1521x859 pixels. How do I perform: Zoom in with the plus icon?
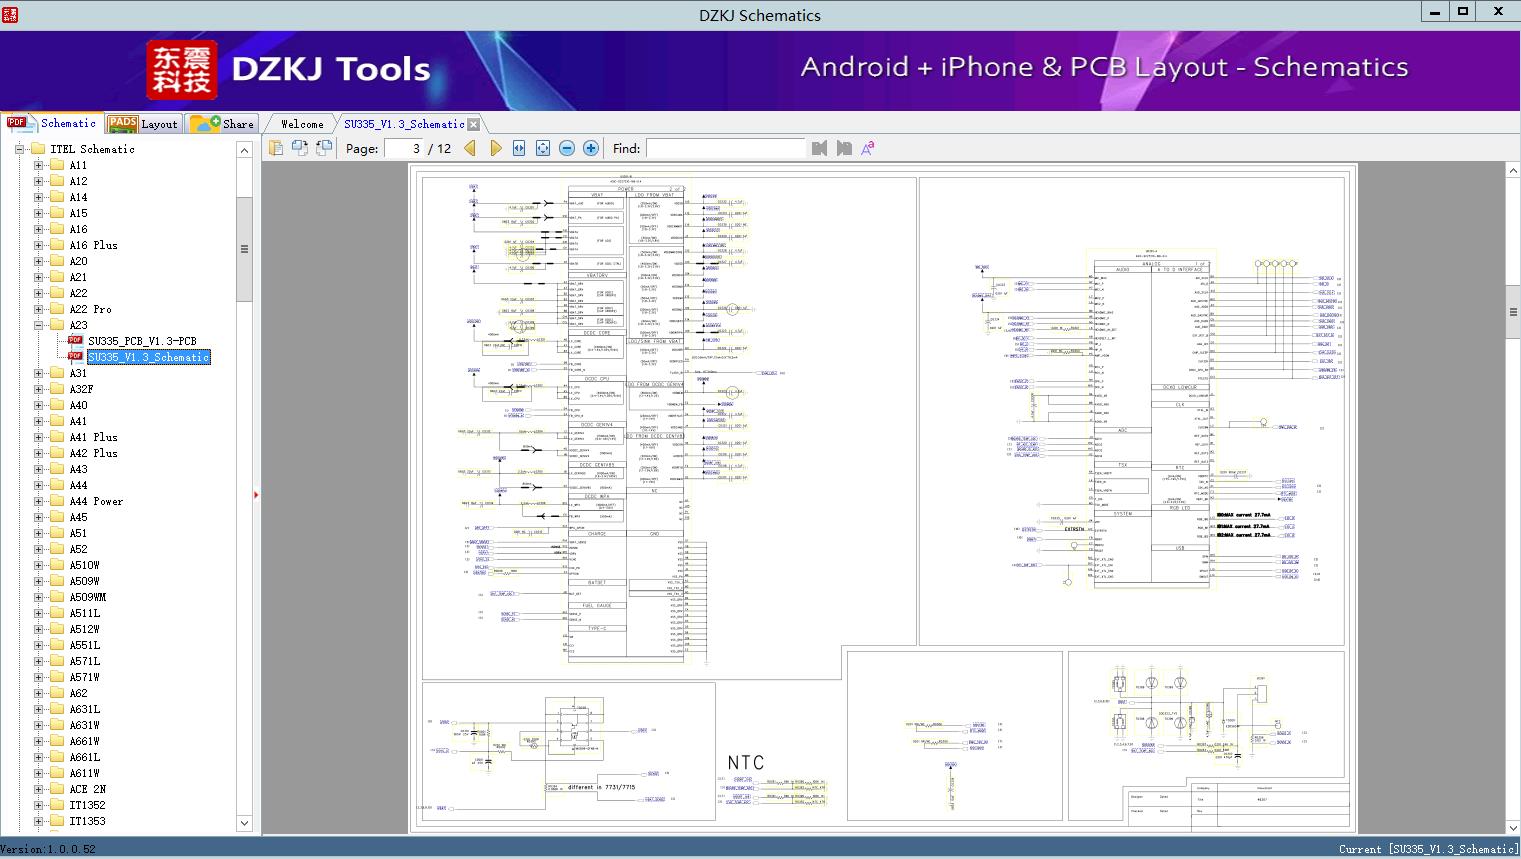click(591, 148)
